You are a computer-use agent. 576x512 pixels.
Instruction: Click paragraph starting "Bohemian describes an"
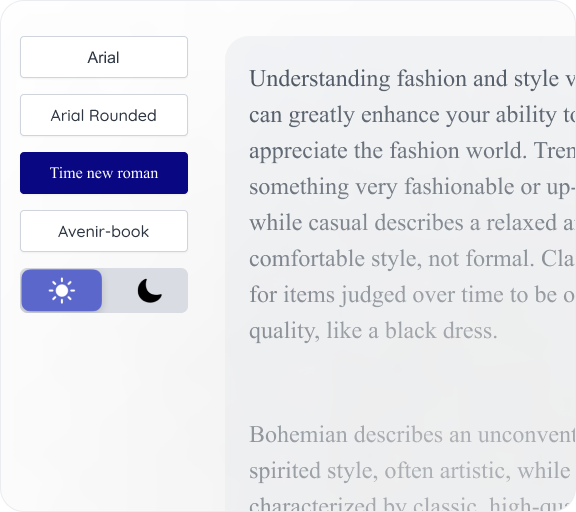pos(413,467)
